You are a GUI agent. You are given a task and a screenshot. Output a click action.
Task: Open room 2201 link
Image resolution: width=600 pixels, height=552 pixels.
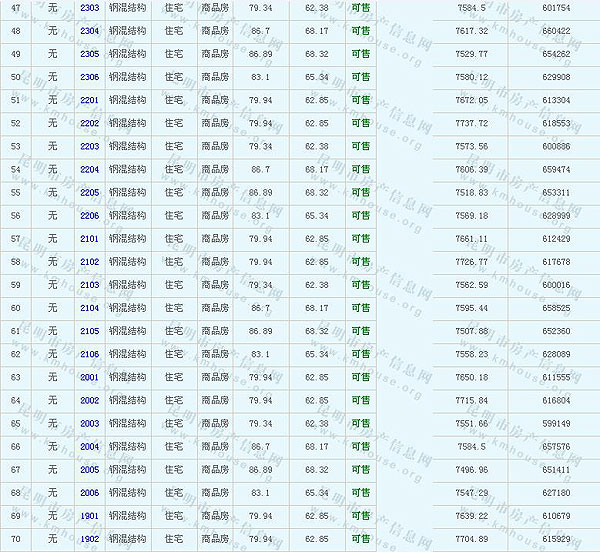[89, 100]
